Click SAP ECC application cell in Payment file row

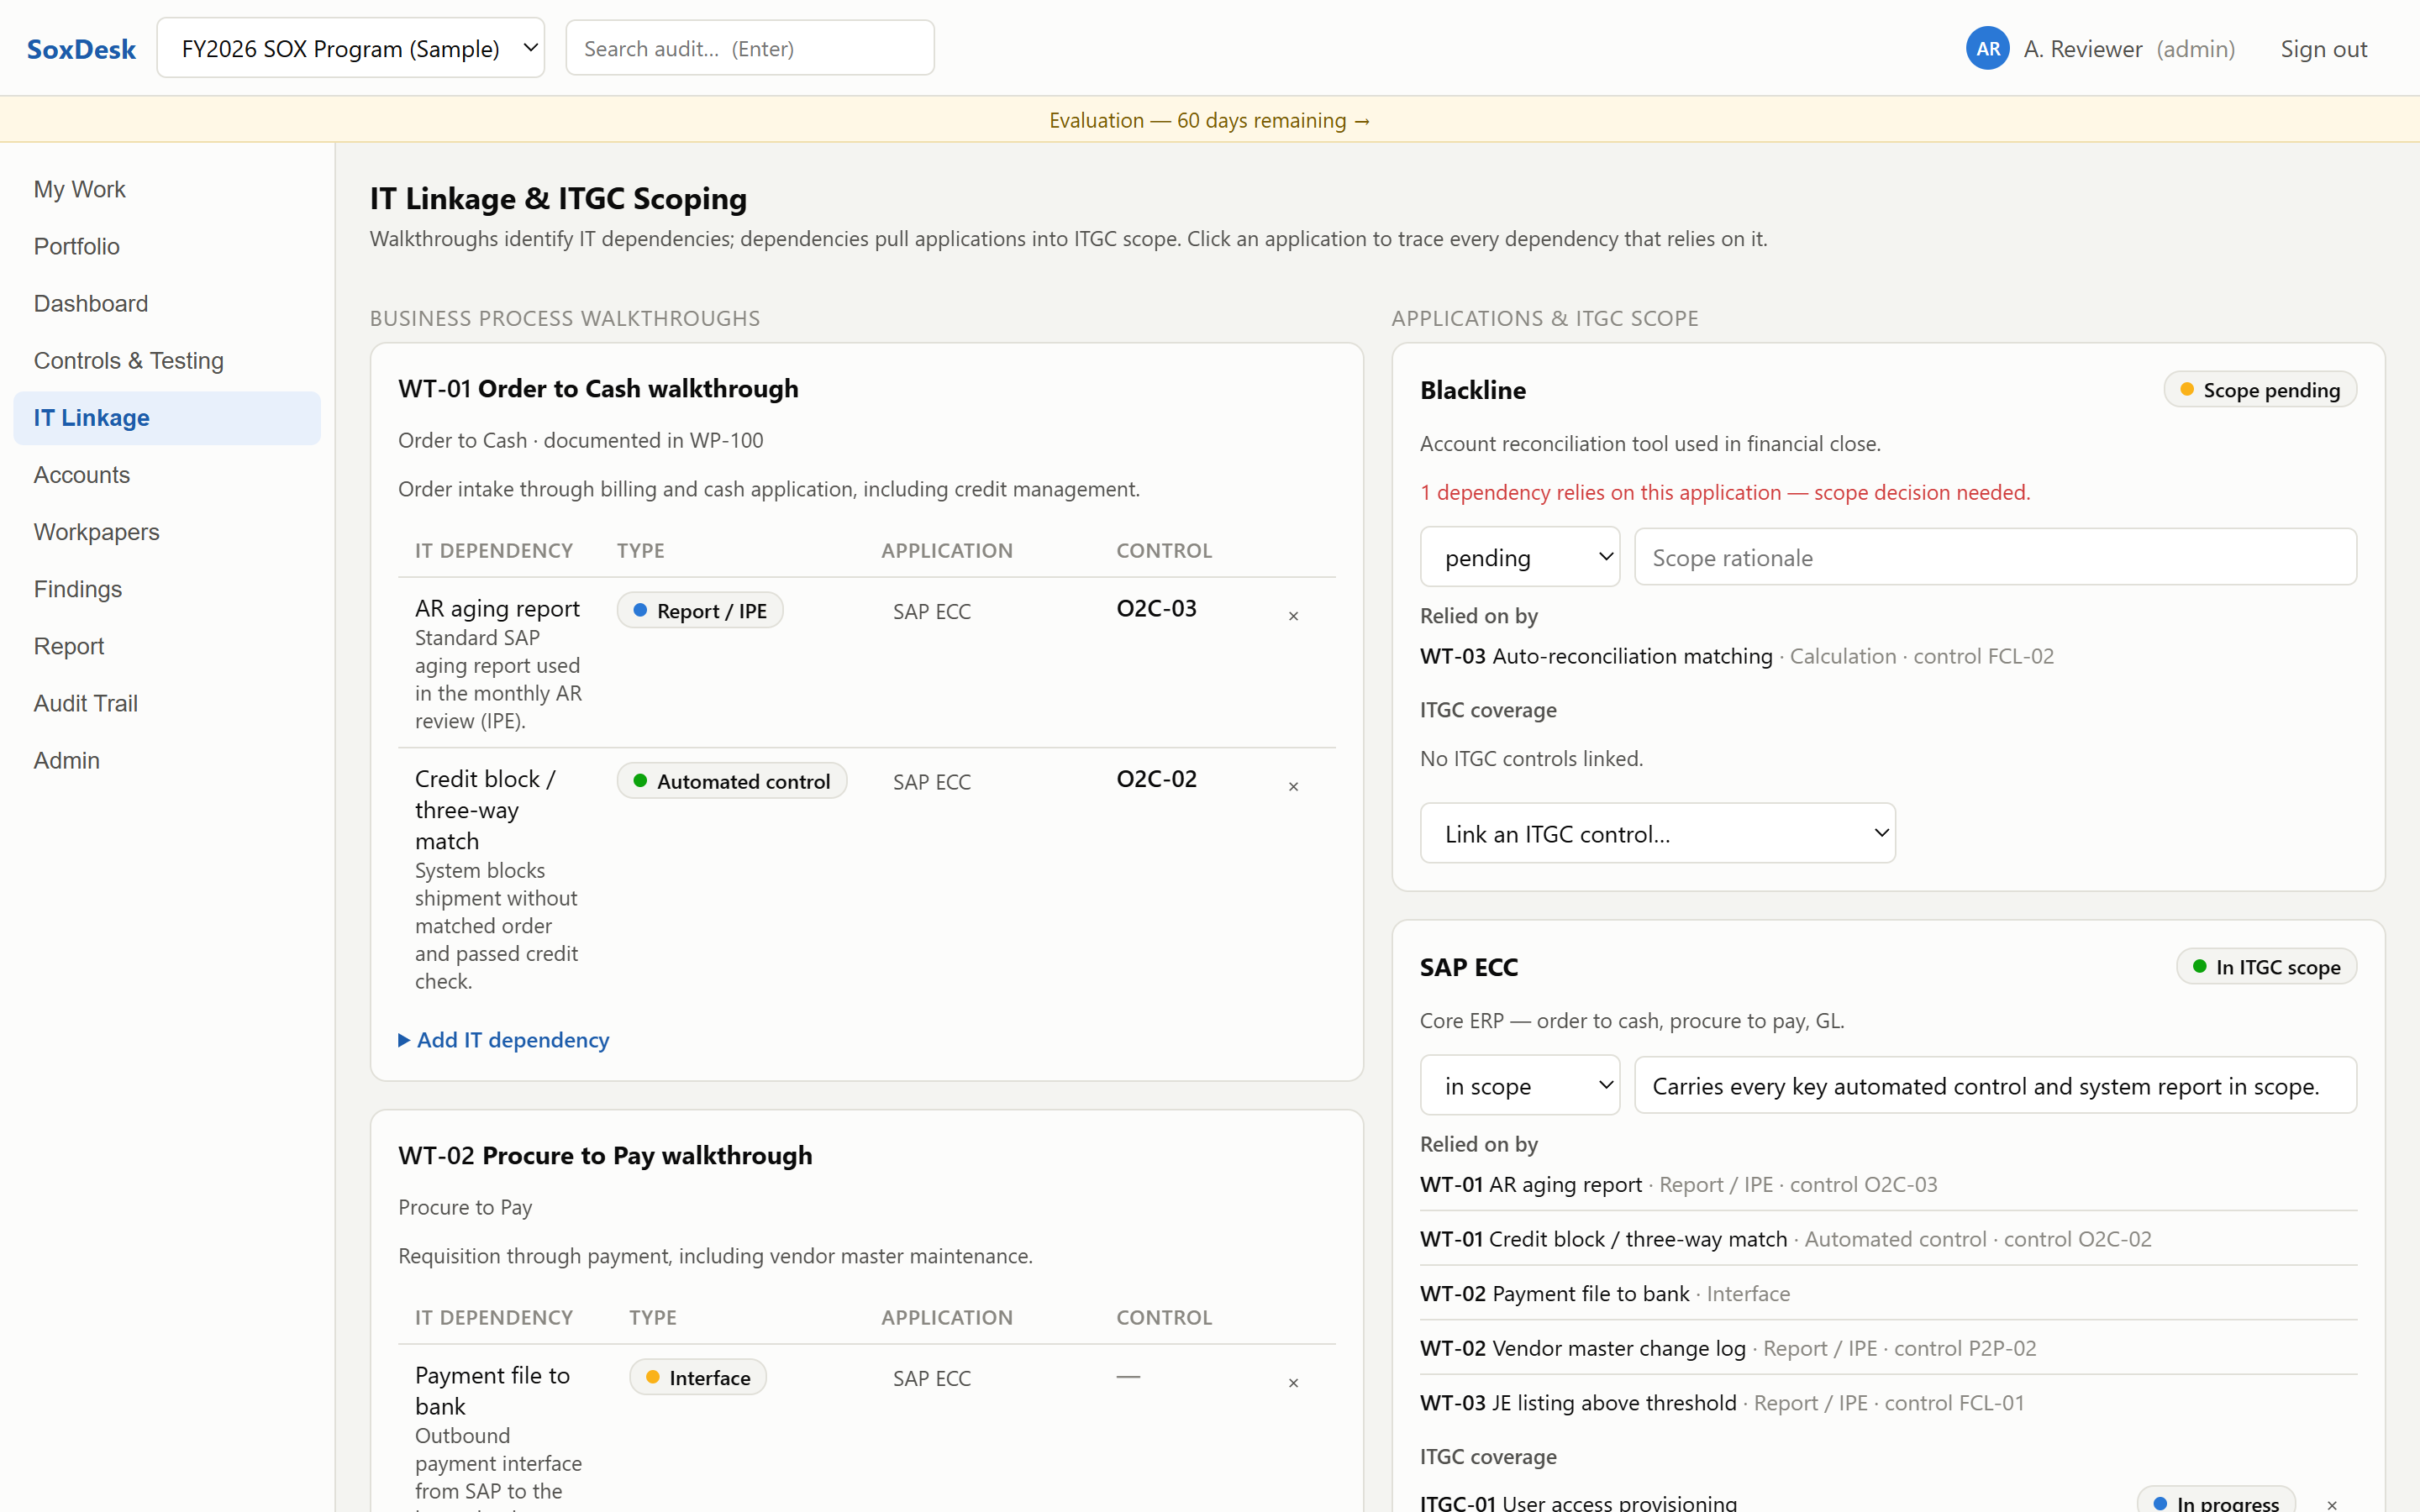931,1378
